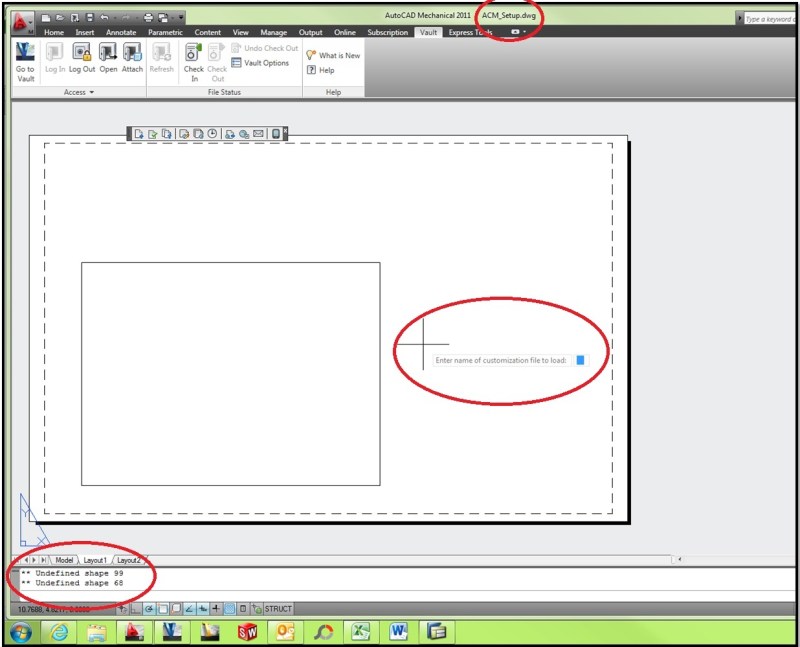
Task: Switch to the View ribbon tab
Action: pos(240,32)
